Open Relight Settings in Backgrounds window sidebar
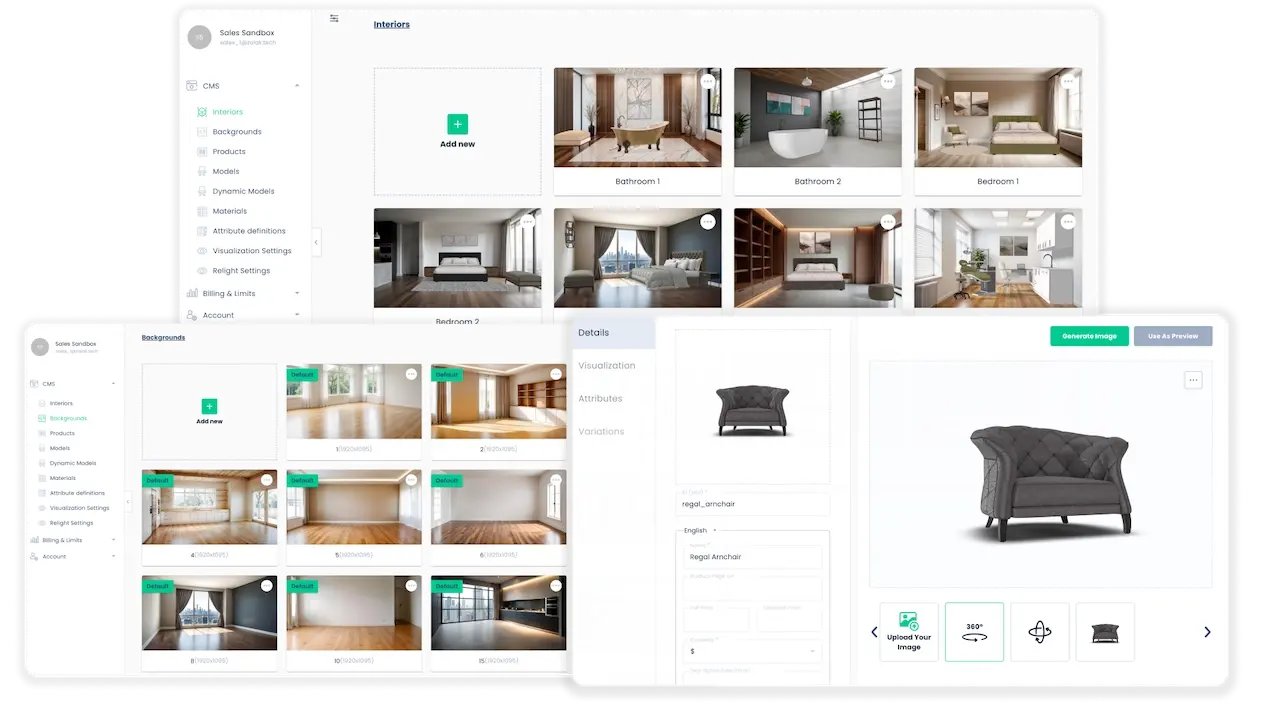1280x720 pixels. (71, 523)
